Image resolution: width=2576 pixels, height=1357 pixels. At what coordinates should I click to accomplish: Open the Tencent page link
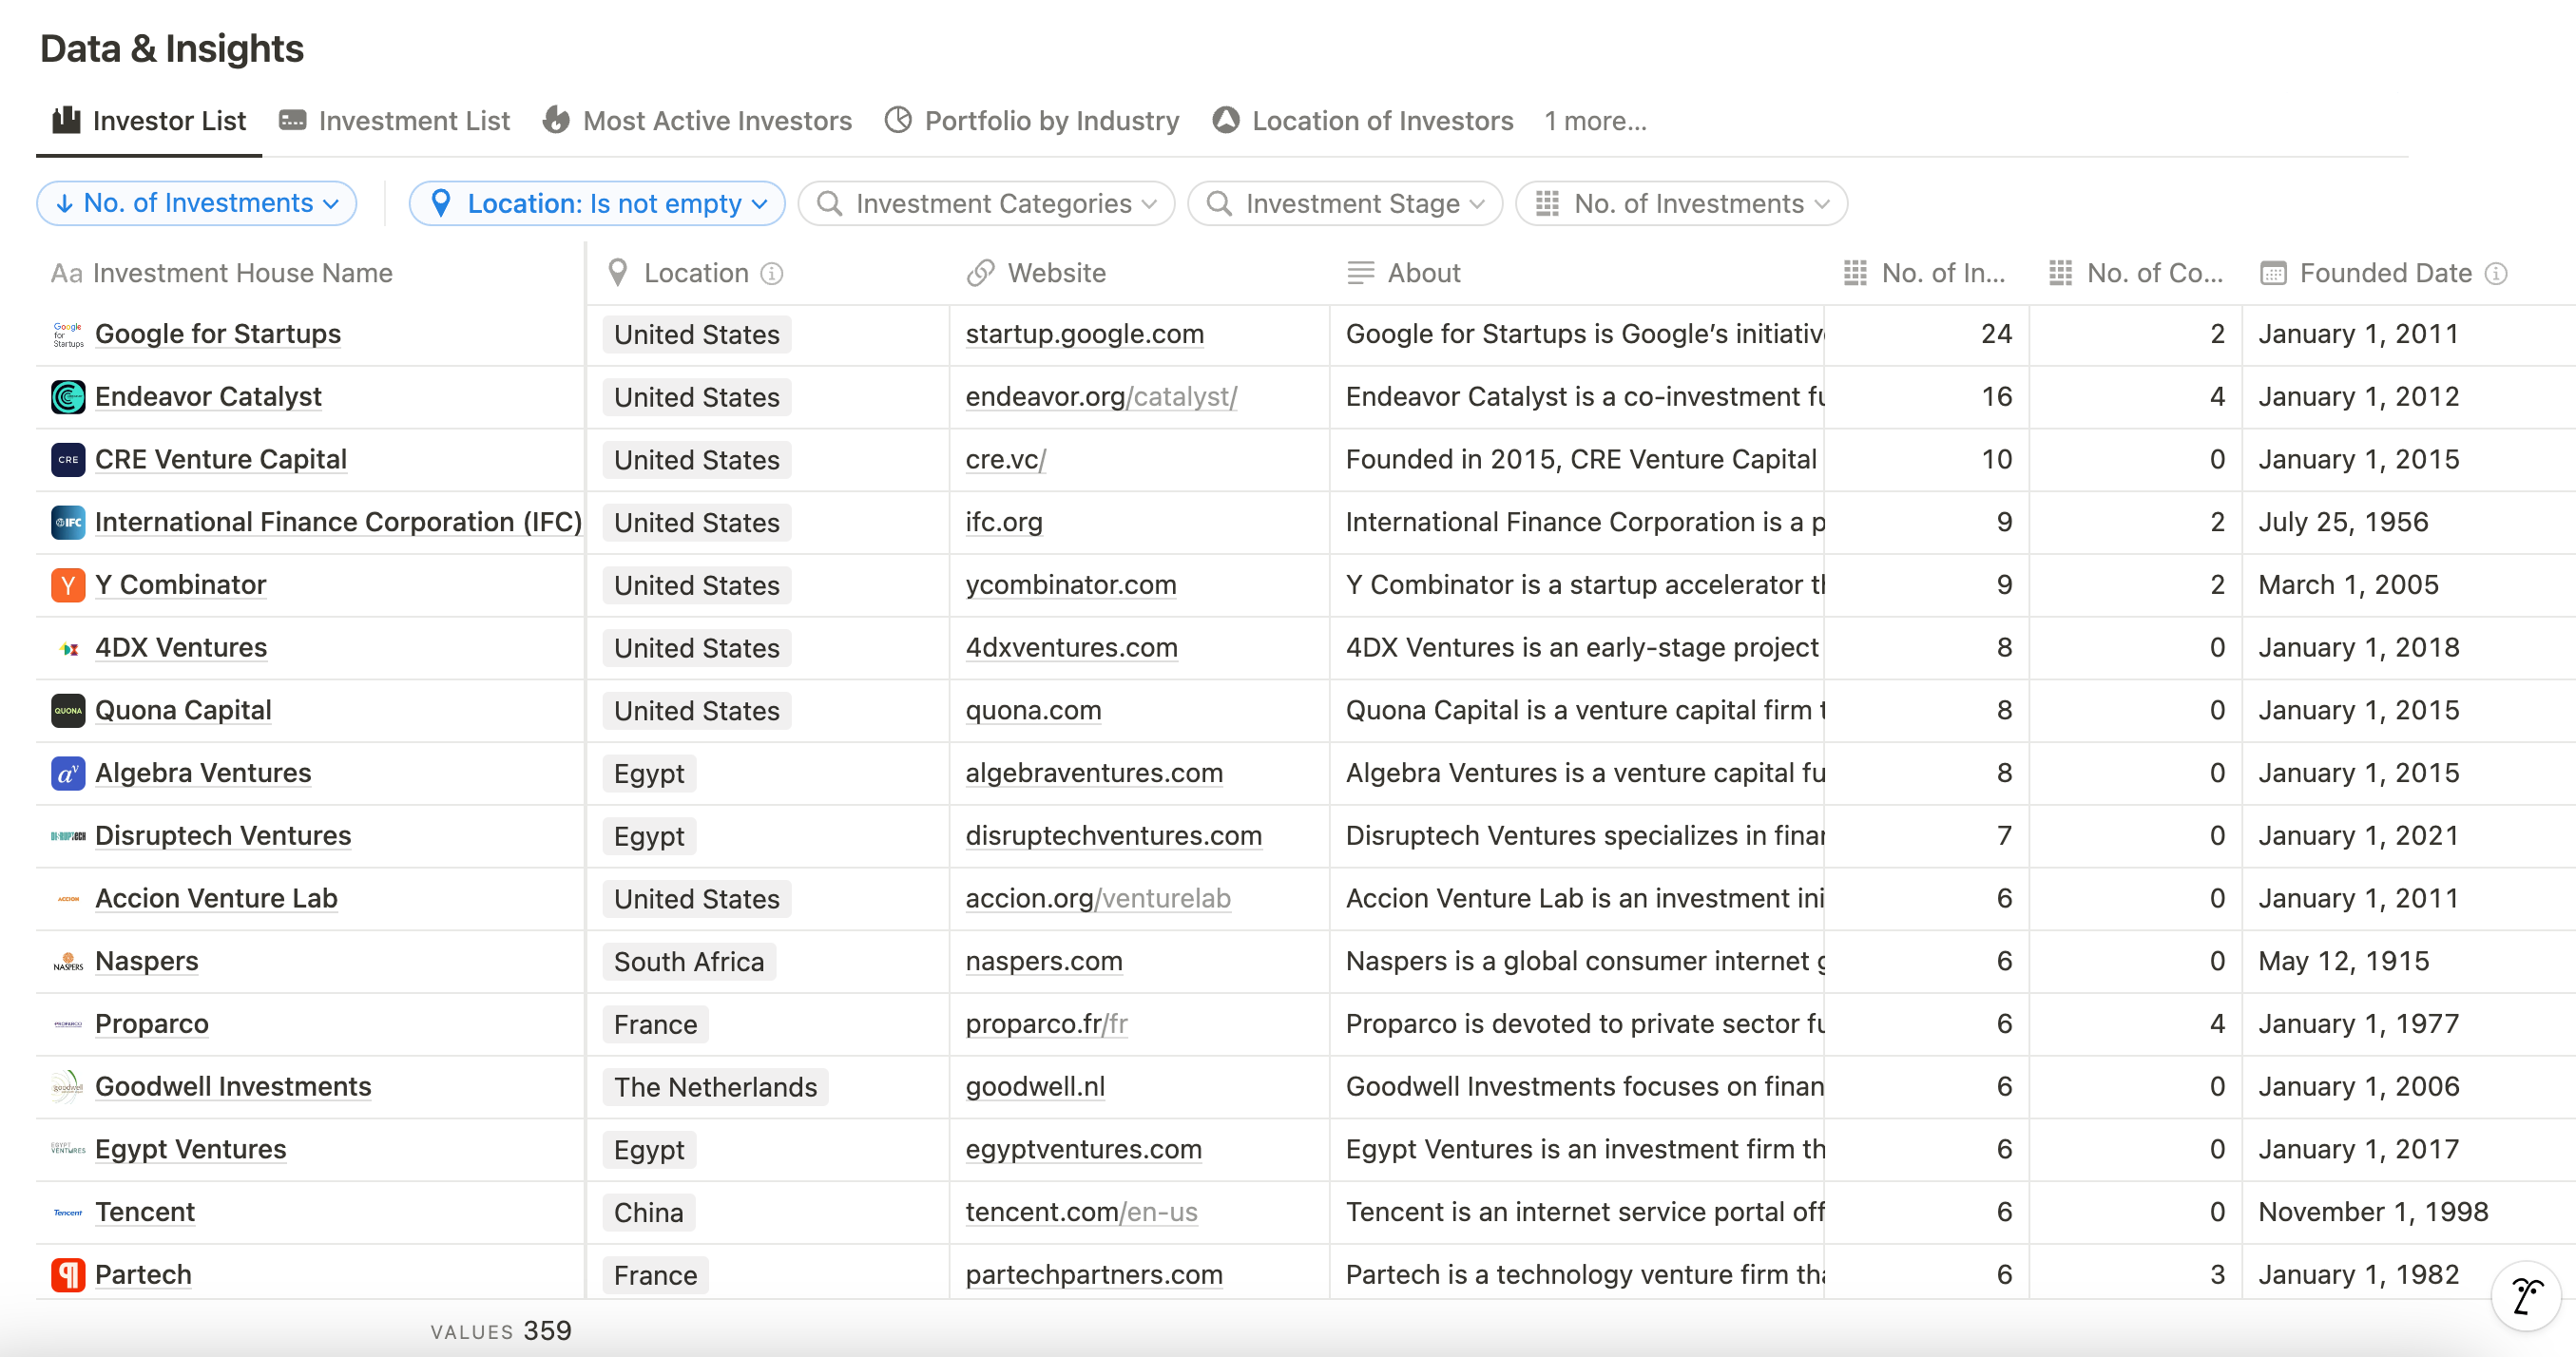145,1212
